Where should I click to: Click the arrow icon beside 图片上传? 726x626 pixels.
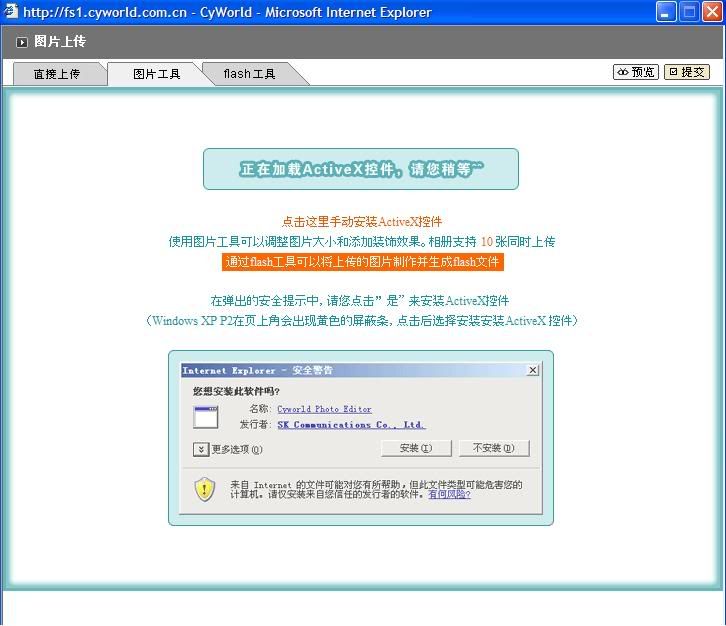pos(21,42)
